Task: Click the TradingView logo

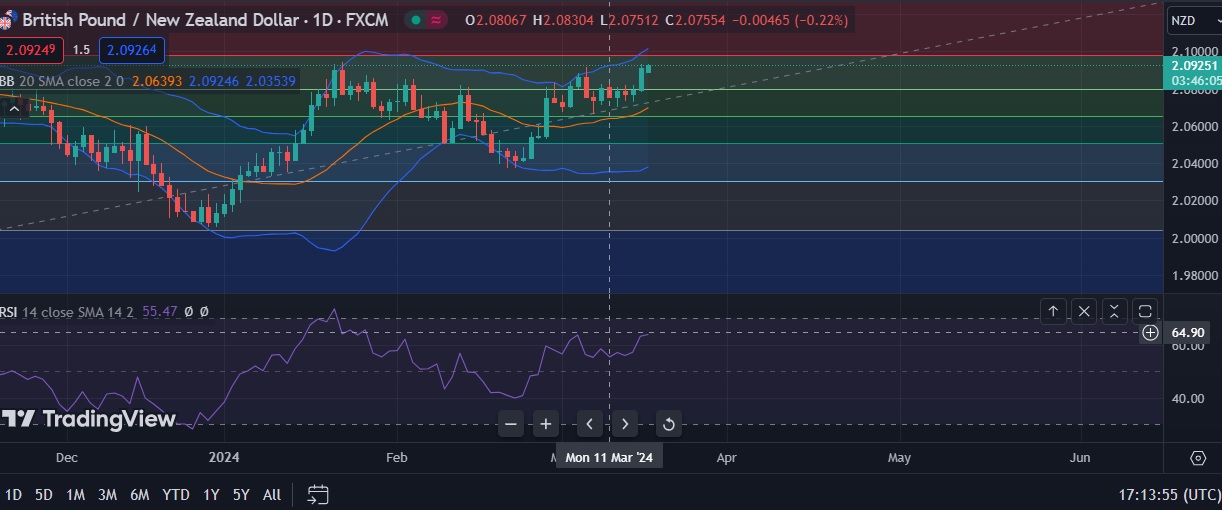Action: click(x=88, y=419)
